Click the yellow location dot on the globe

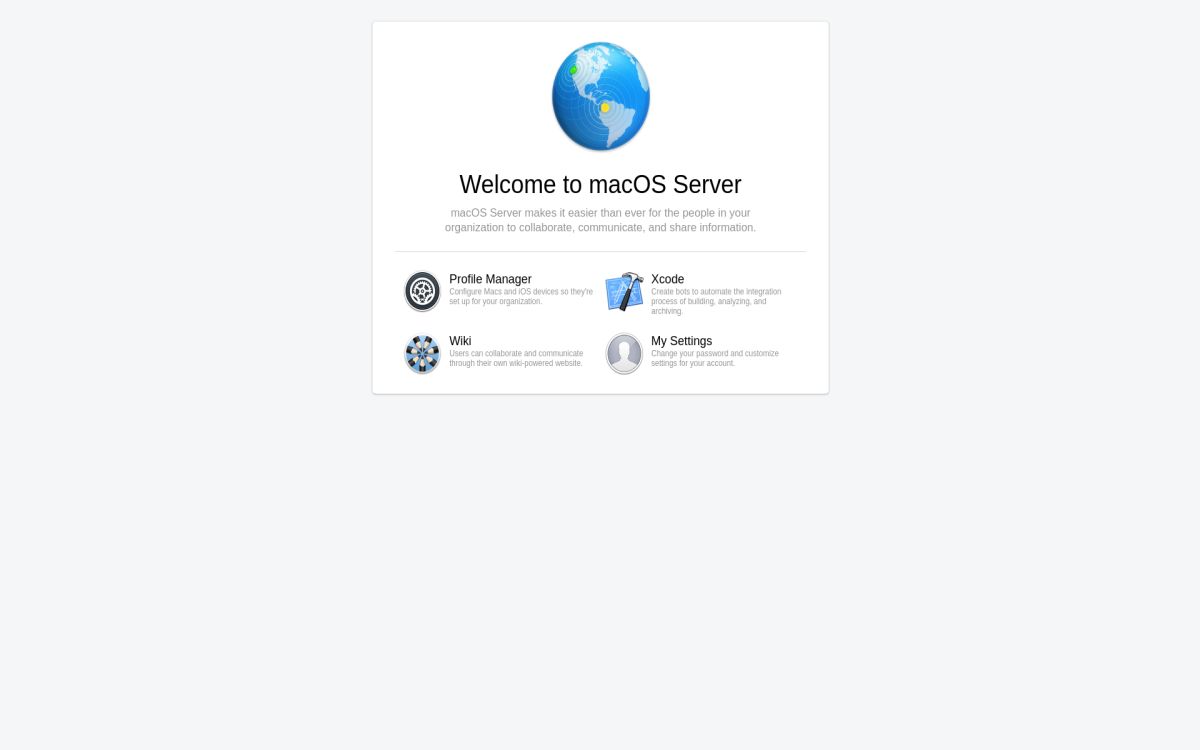[x=605, y=107]
